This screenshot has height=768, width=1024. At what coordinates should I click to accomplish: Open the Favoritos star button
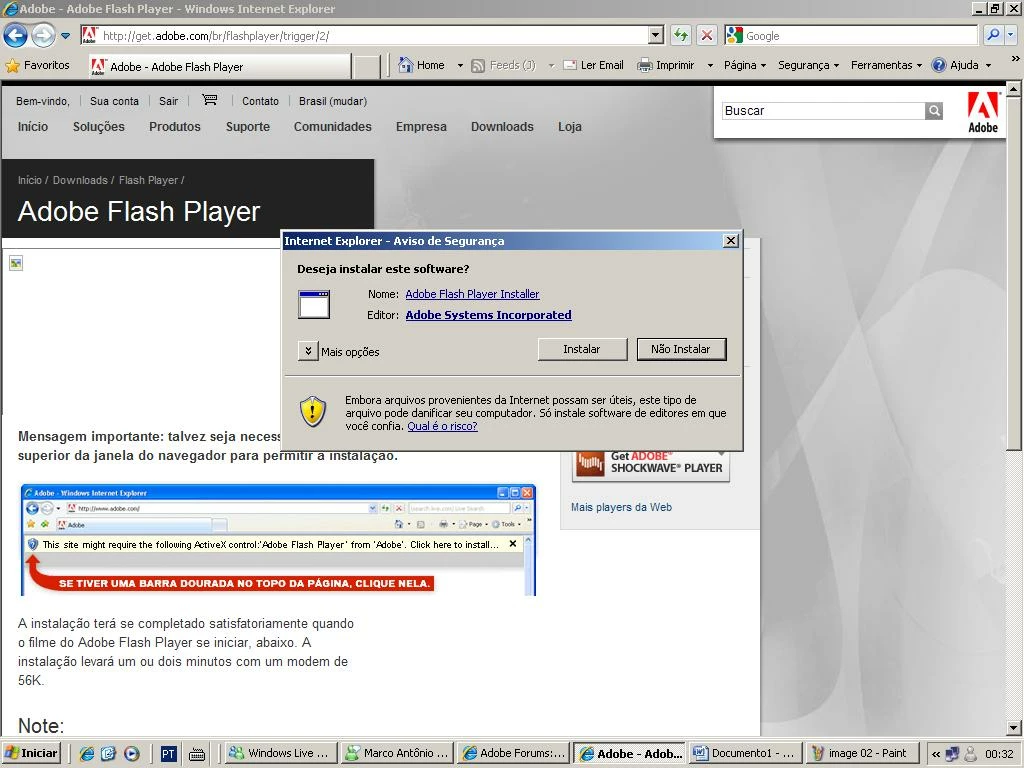(37, 65)
